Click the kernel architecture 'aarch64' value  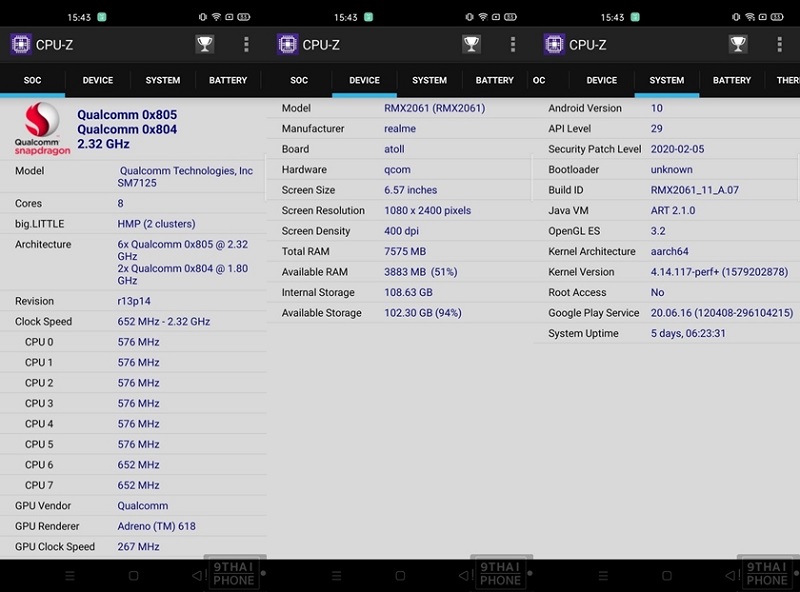point(669,251)
